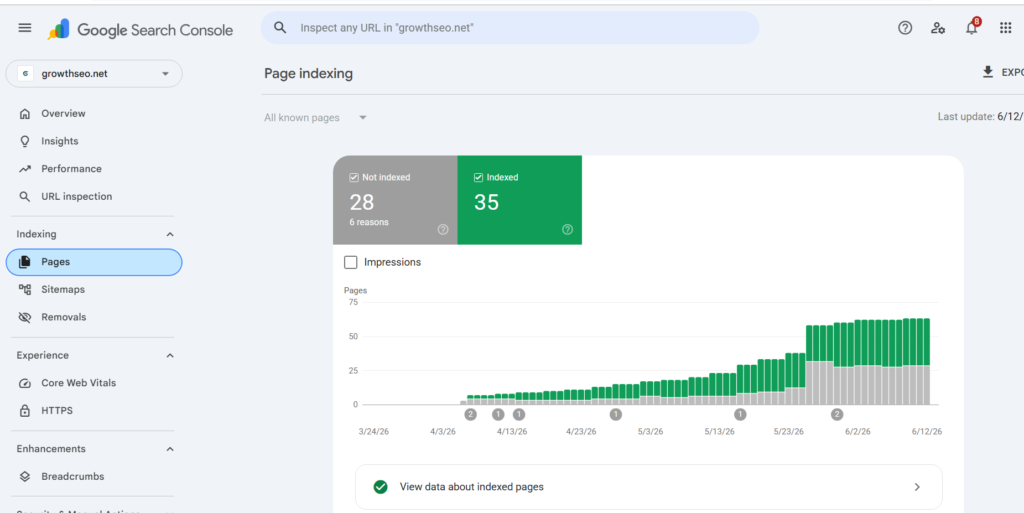Go to Insights in sidebar

tap(94, 141)
